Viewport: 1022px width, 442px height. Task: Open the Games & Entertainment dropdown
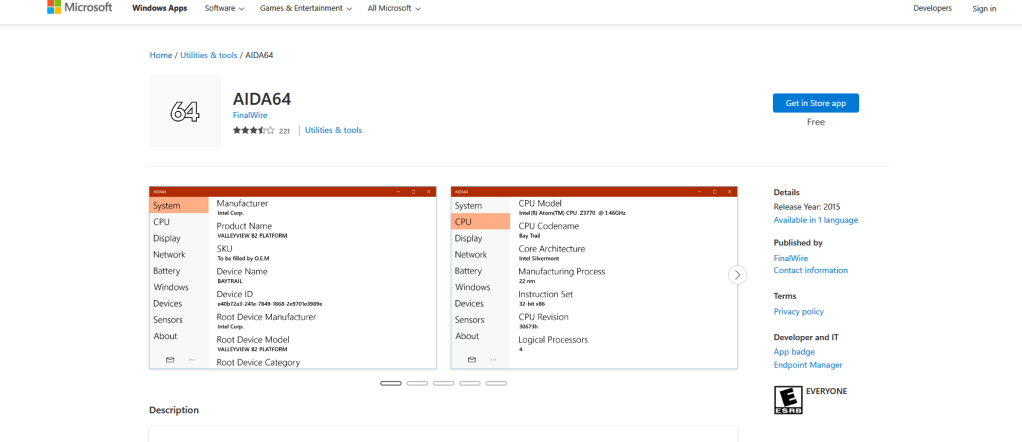coord(306,8)
